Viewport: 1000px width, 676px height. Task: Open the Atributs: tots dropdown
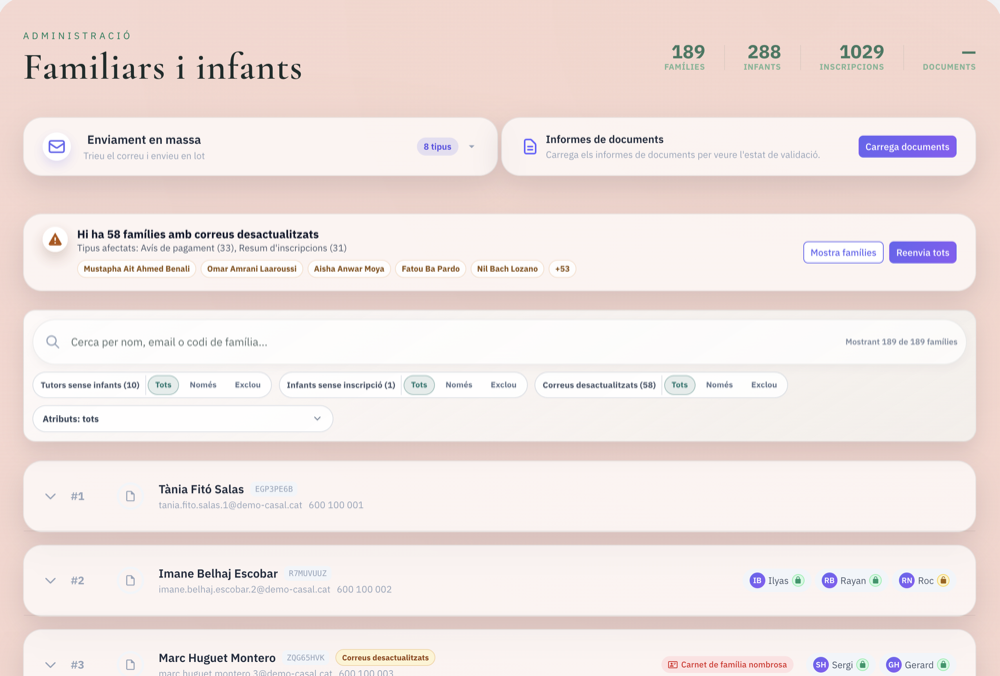pos(181,418)
